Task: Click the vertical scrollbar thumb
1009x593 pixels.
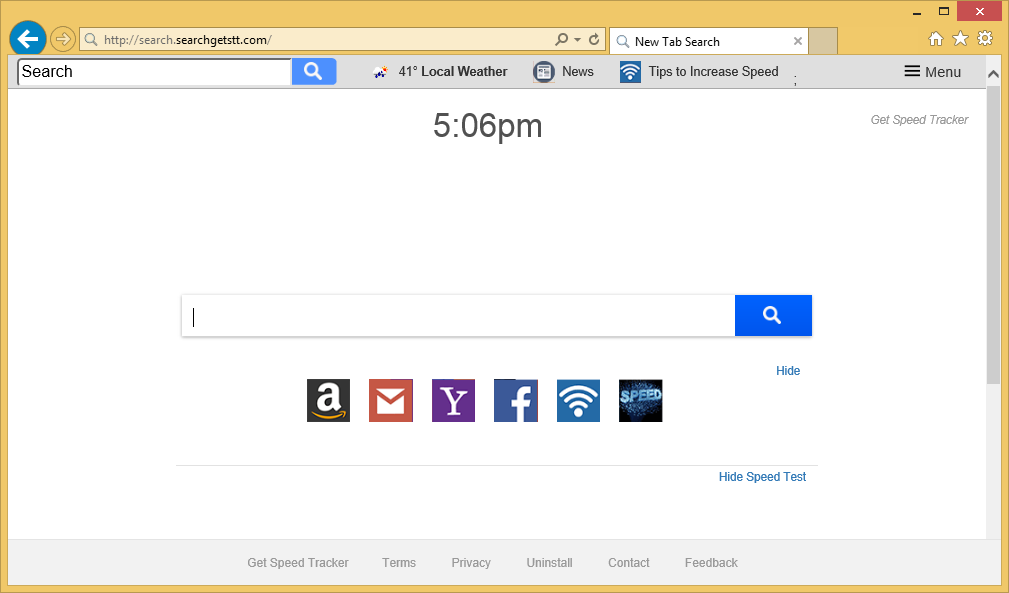Action: [x=993, y=235]
